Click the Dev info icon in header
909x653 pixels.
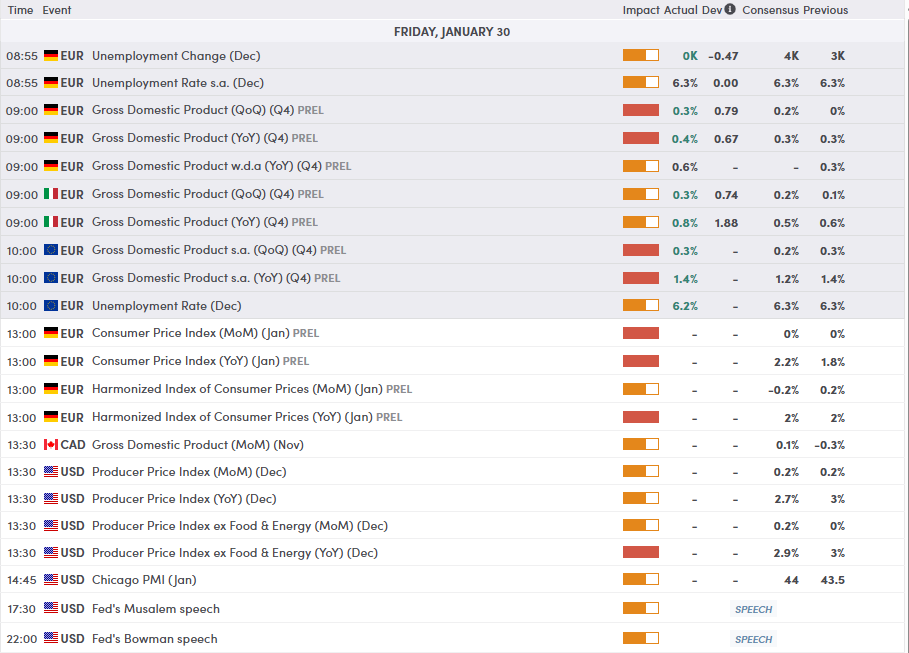[730, 9]
